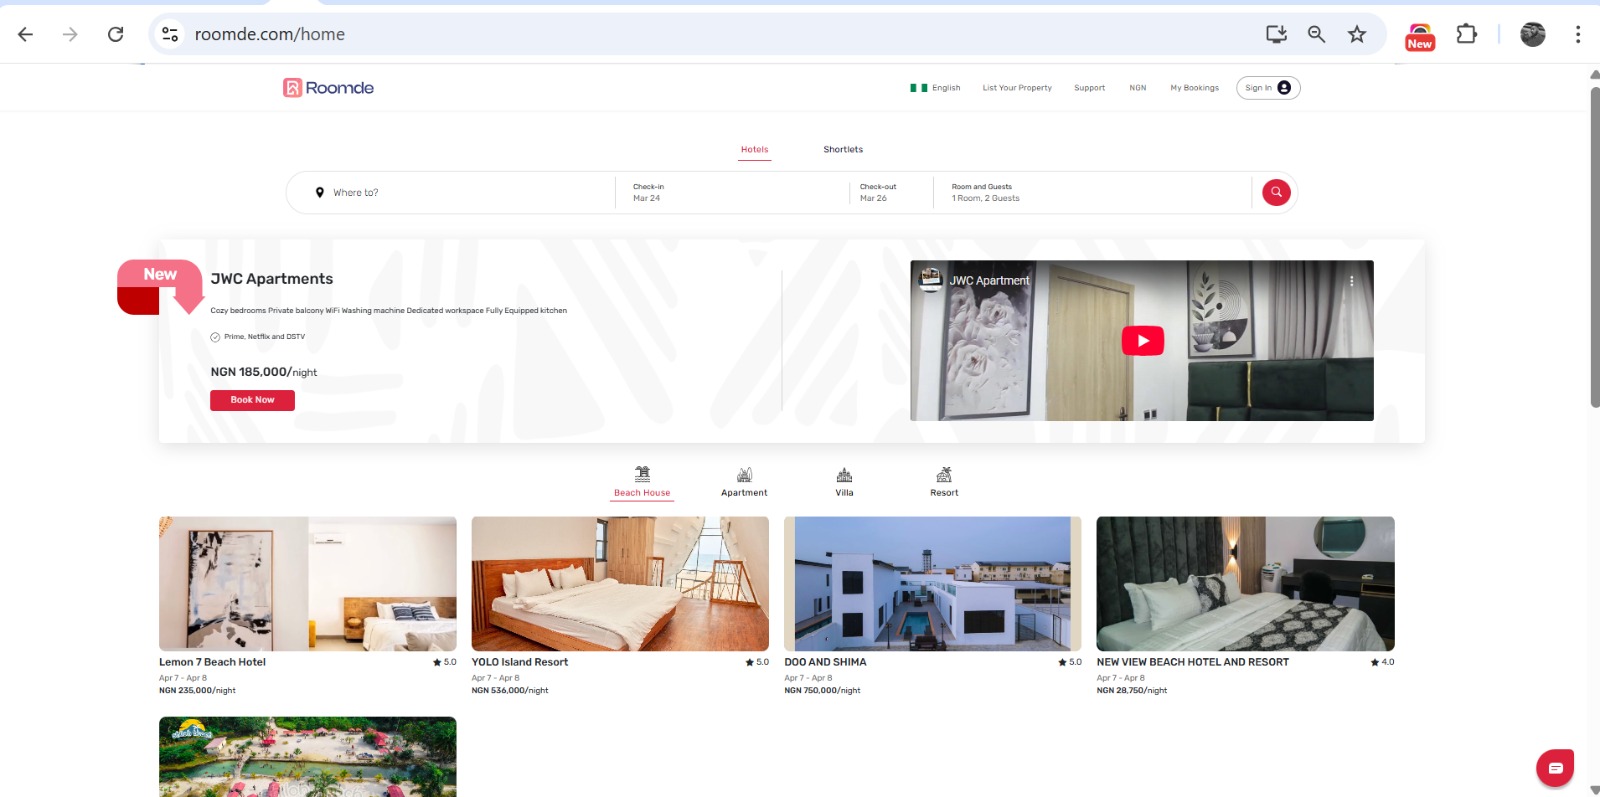
Task: Open the Chrome three-dot menu
Action: pos(1578,34)
